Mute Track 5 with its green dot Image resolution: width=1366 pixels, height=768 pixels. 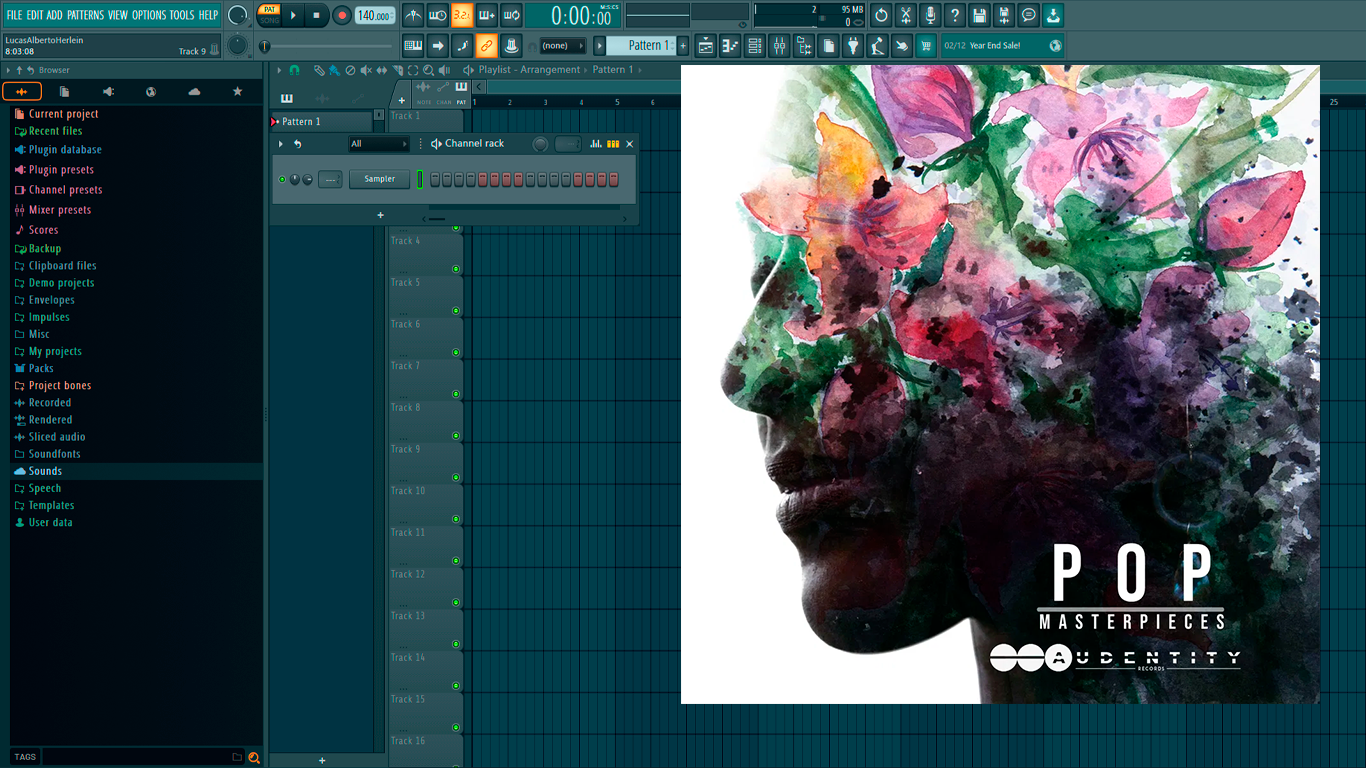pyautogui.click(x=456, y=311)
